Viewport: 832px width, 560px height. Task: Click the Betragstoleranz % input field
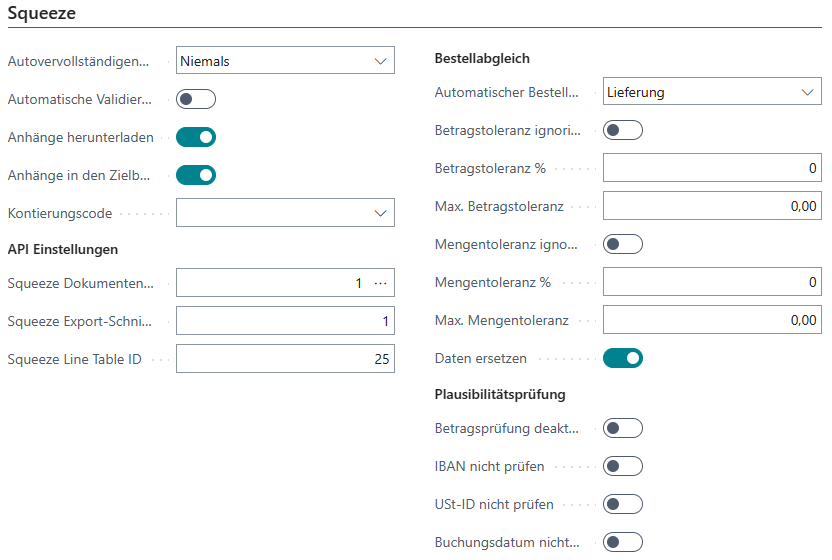pos(712,168)
